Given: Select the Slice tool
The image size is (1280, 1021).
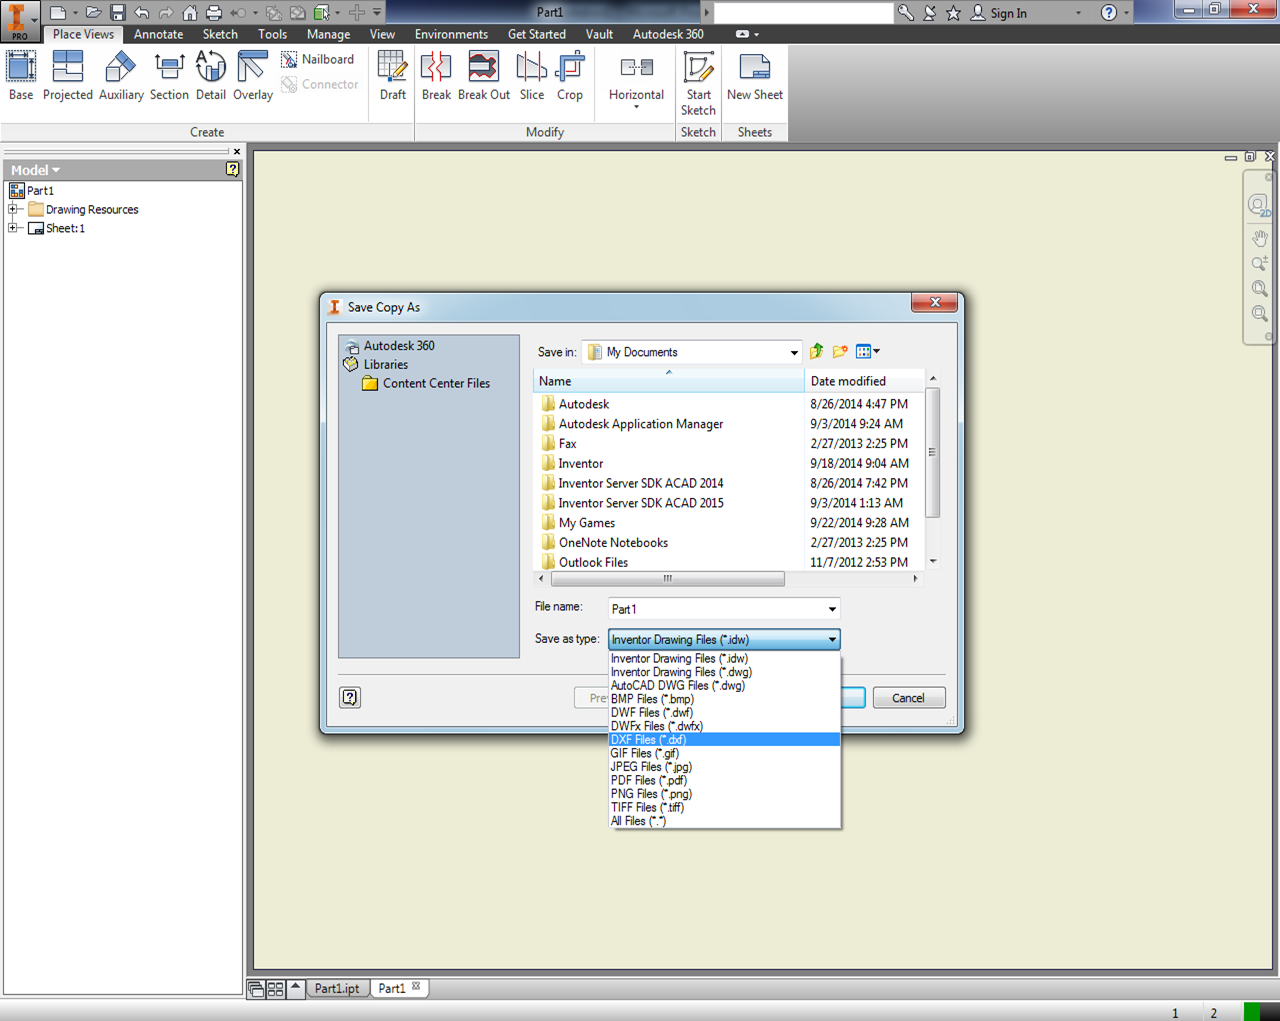Looking at the screenshot, I should coord(531,75).
